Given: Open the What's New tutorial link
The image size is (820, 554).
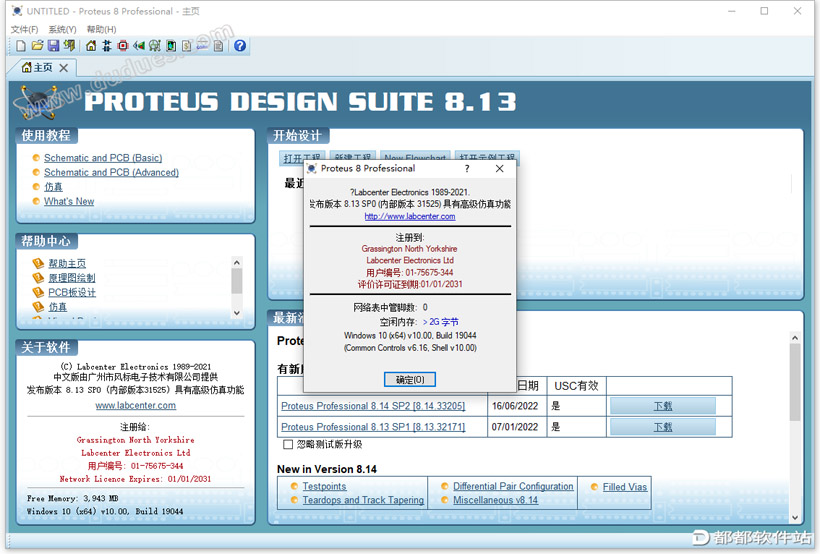Looking at the screenshot, I should [69, 201].
